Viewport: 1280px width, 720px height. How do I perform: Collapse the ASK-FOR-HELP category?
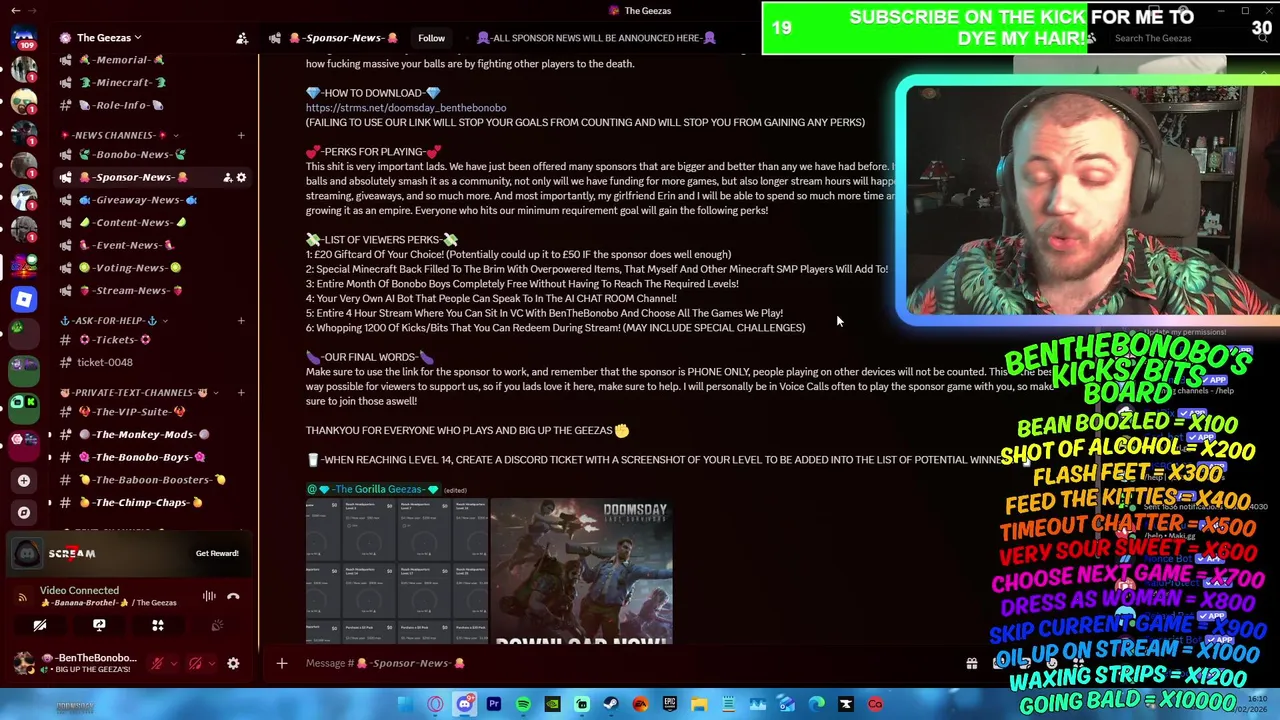[115, 320]
